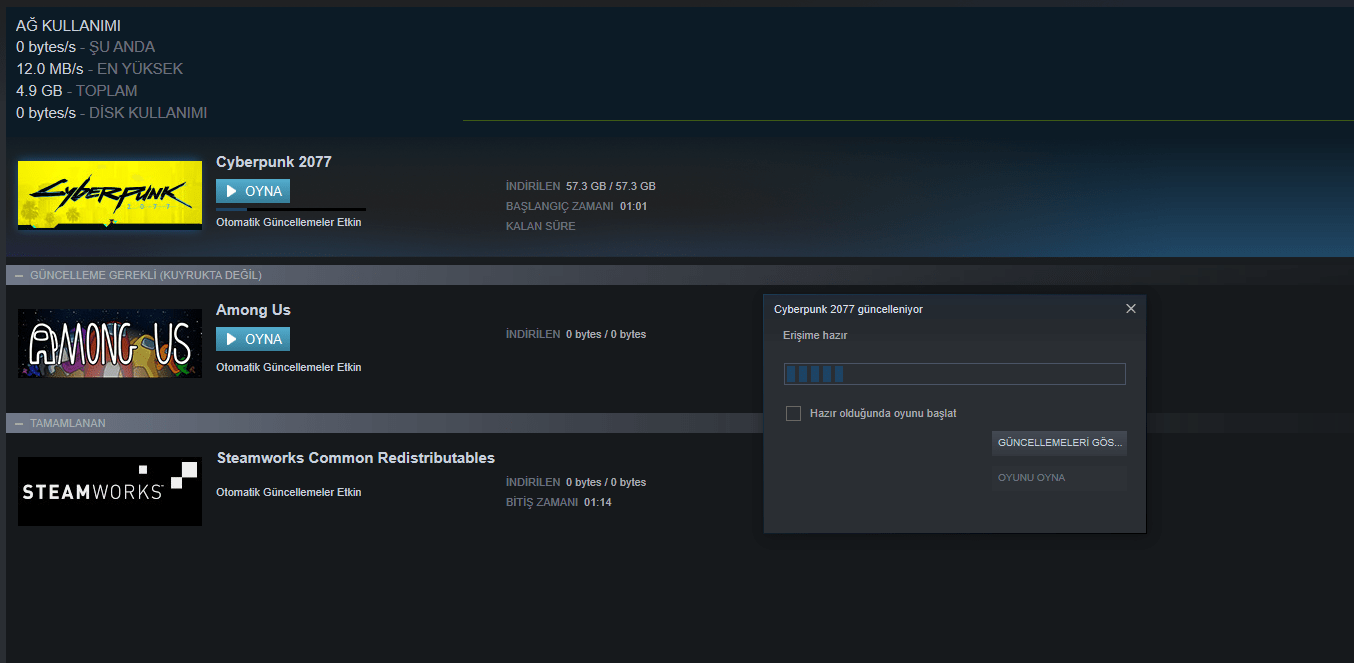Click OYNA play button for Among Us
Viewport: 1354px width, 663px height.
coord(253,339)
